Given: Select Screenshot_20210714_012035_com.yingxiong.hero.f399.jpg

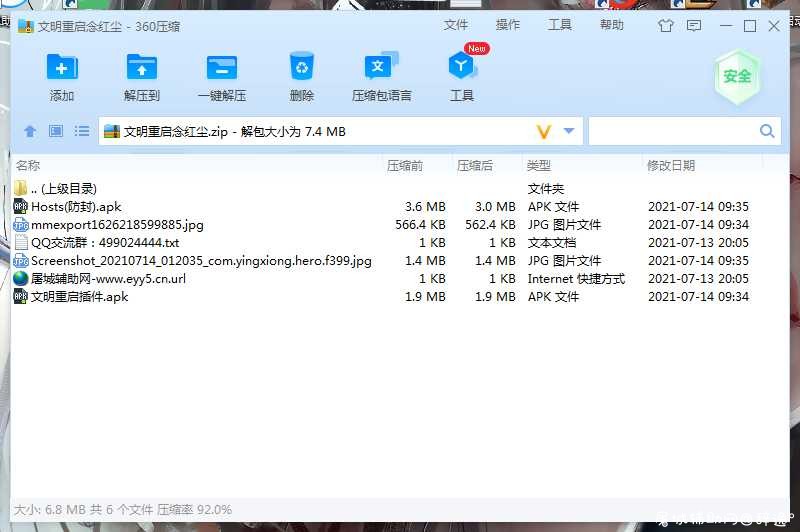Looking at the screenshot, I should (201, 261).
